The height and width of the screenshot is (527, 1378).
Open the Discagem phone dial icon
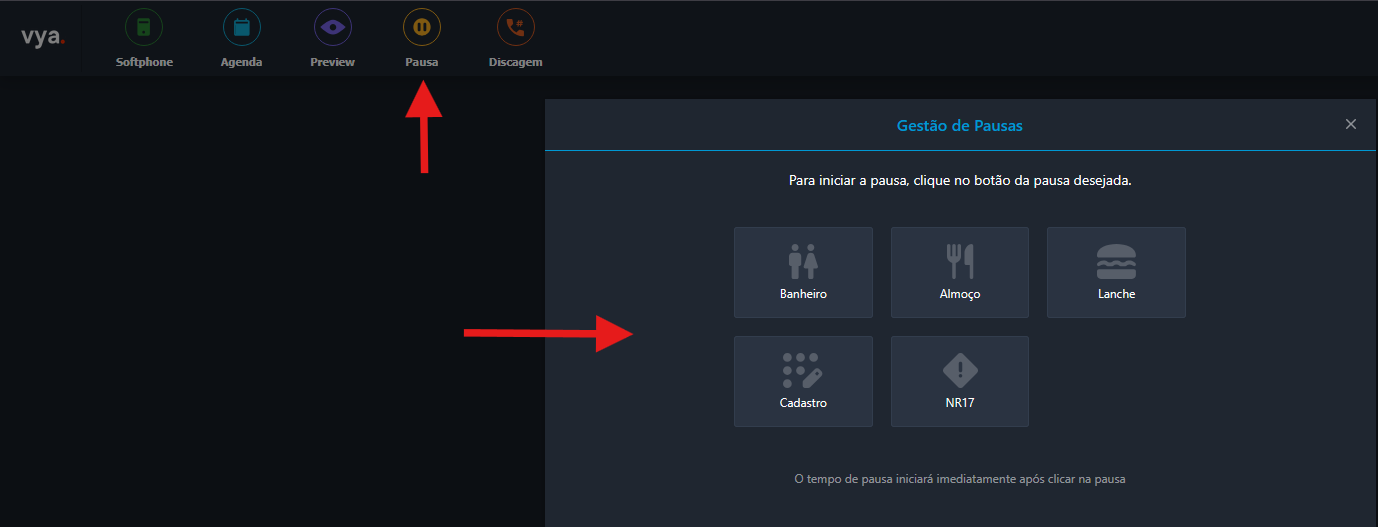click(515, 27)
